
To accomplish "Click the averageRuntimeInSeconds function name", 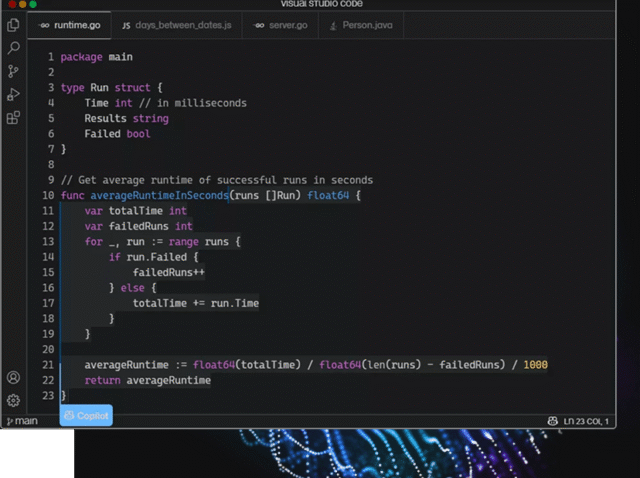I will click(159, 195).
